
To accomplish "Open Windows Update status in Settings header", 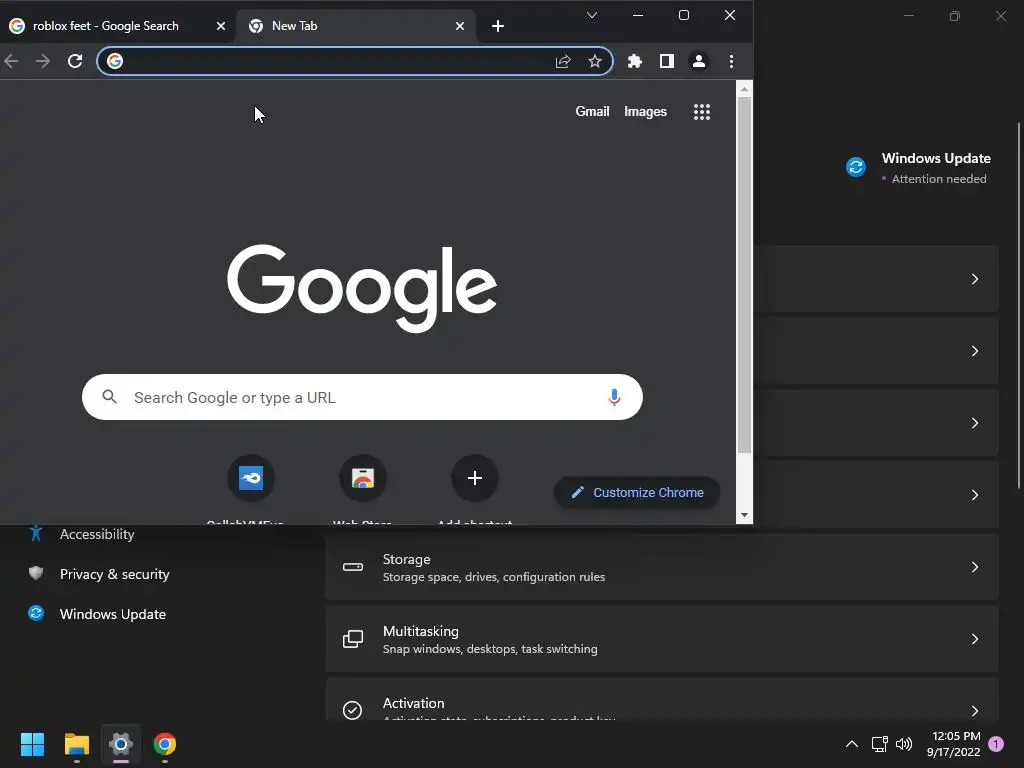I will [x=918, y=168].
